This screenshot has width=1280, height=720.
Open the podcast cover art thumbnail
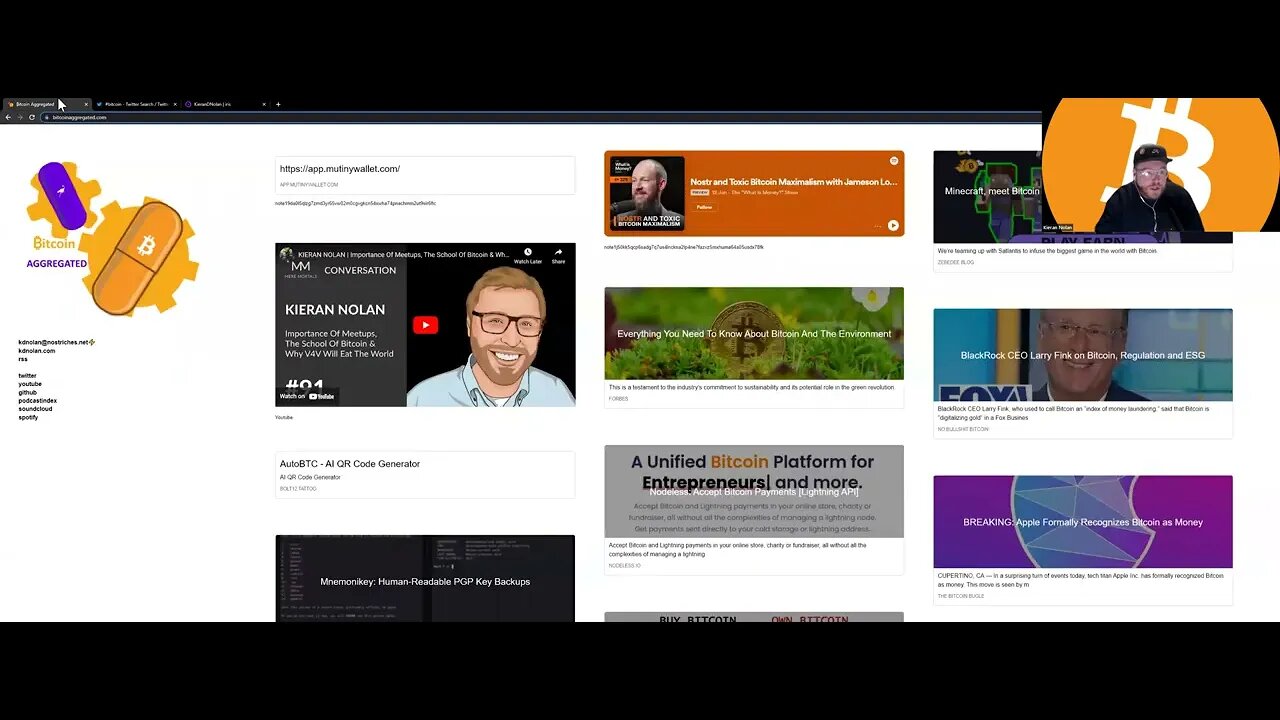pos(647,193)
